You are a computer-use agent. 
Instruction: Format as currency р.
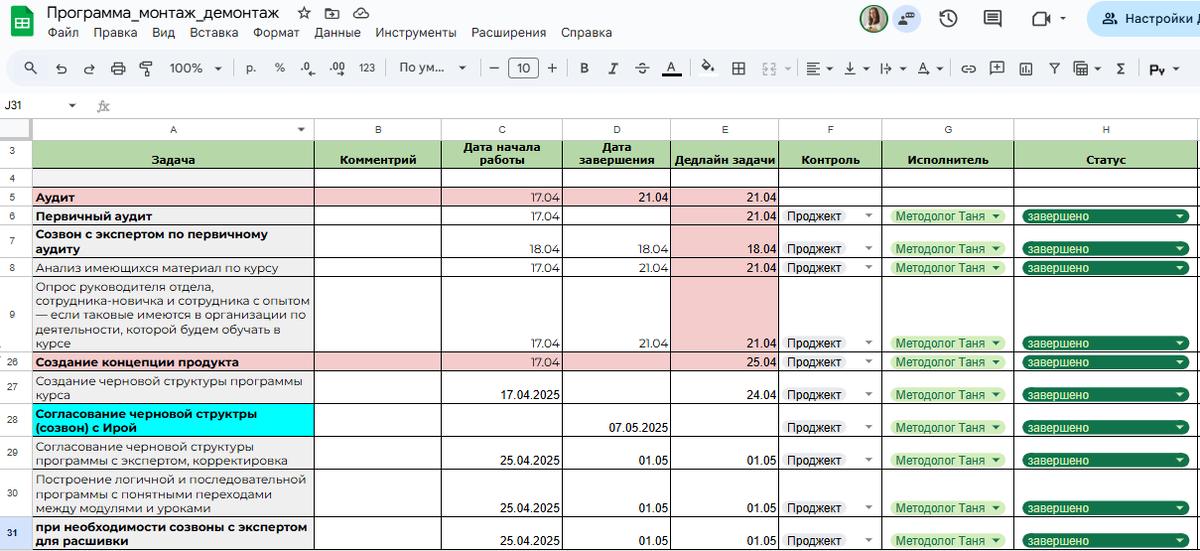tap(251, 68)
